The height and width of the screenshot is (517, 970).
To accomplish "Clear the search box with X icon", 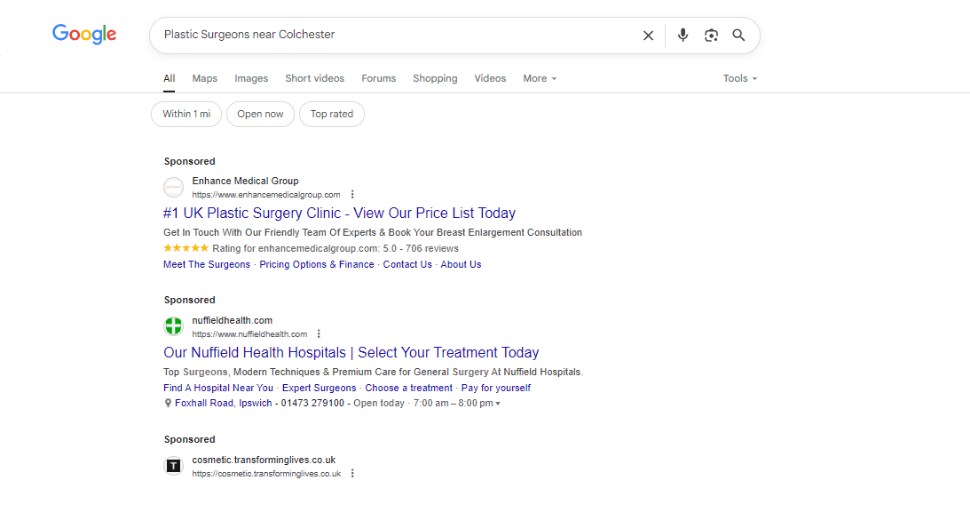I will 648,35.
